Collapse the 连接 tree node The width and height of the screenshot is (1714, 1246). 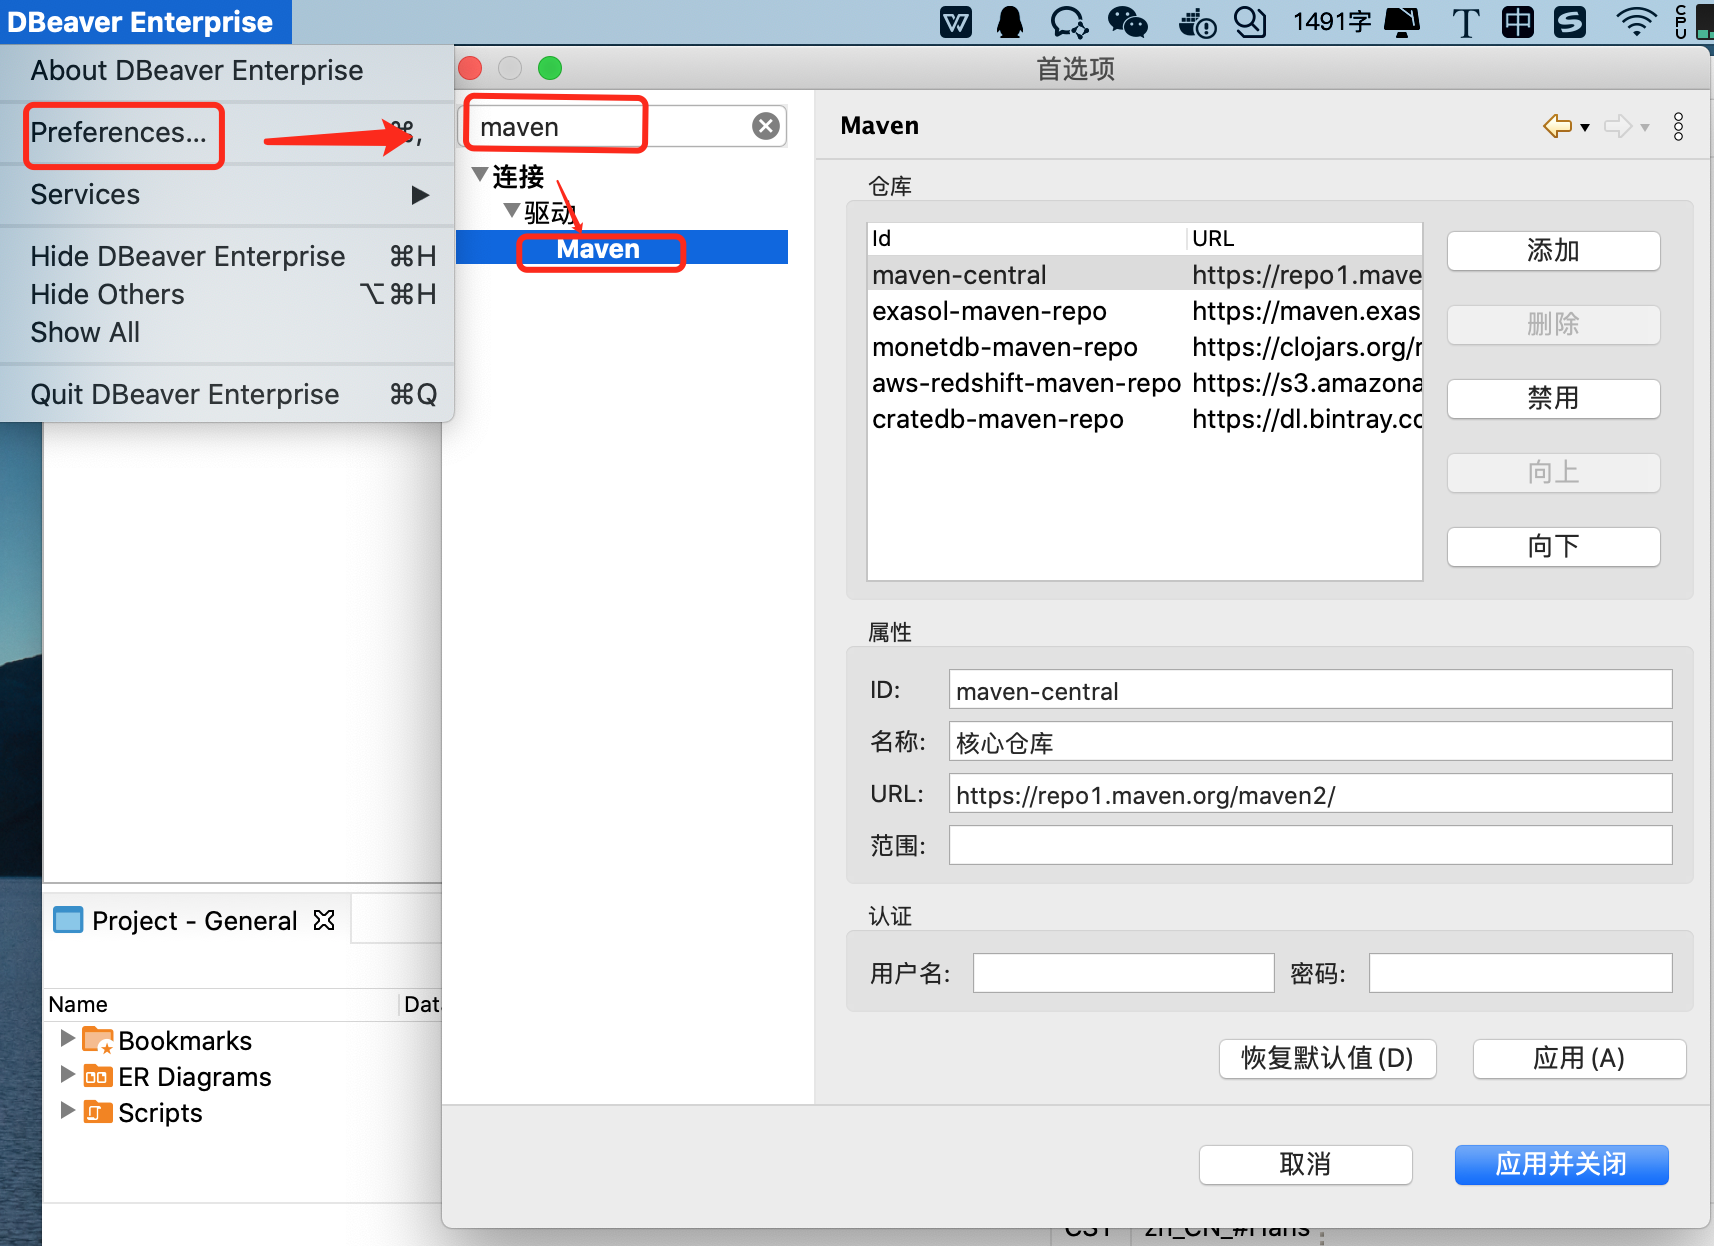[x=480, y=175]
